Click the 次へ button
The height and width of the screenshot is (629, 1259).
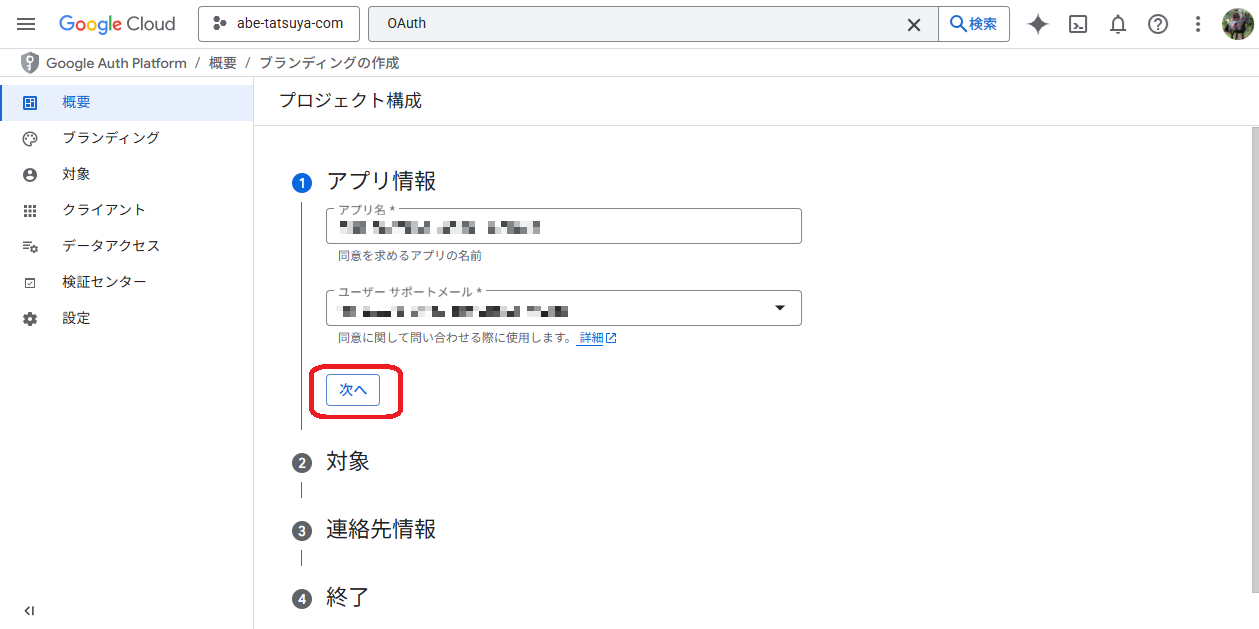[x=353, y=390]
